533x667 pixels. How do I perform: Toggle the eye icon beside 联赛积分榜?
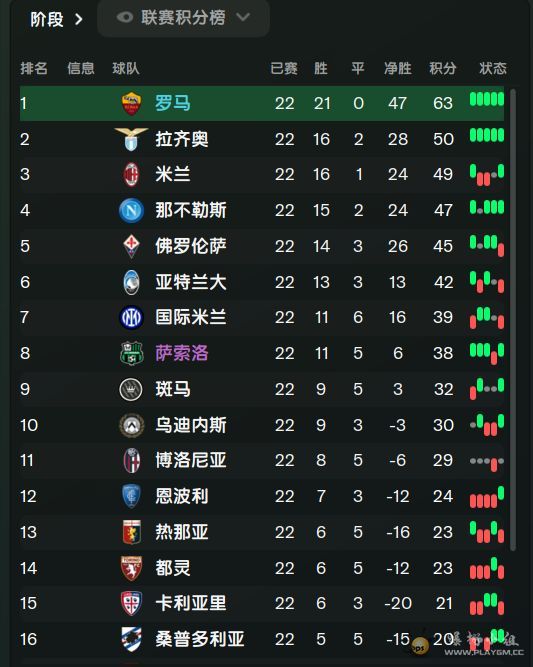click(x=125, y=17)
